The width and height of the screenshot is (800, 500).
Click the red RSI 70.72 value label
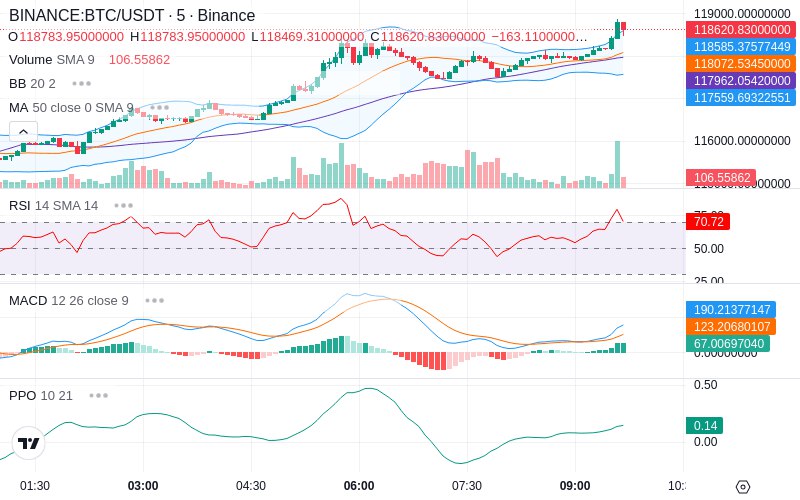point(708,222)
